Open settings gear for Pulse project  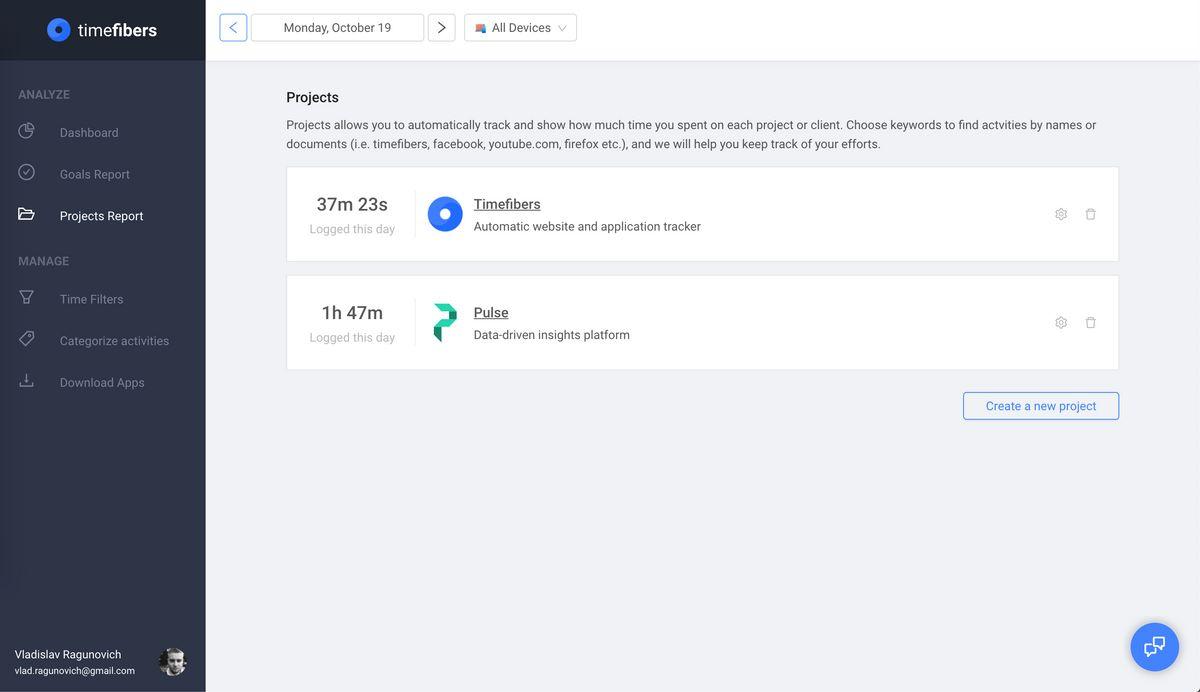(x=1061, y=322)
